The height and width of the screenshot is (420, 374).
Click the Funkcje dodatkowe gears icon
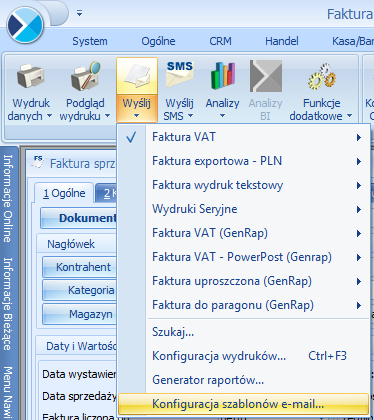[x=322, y=77]
